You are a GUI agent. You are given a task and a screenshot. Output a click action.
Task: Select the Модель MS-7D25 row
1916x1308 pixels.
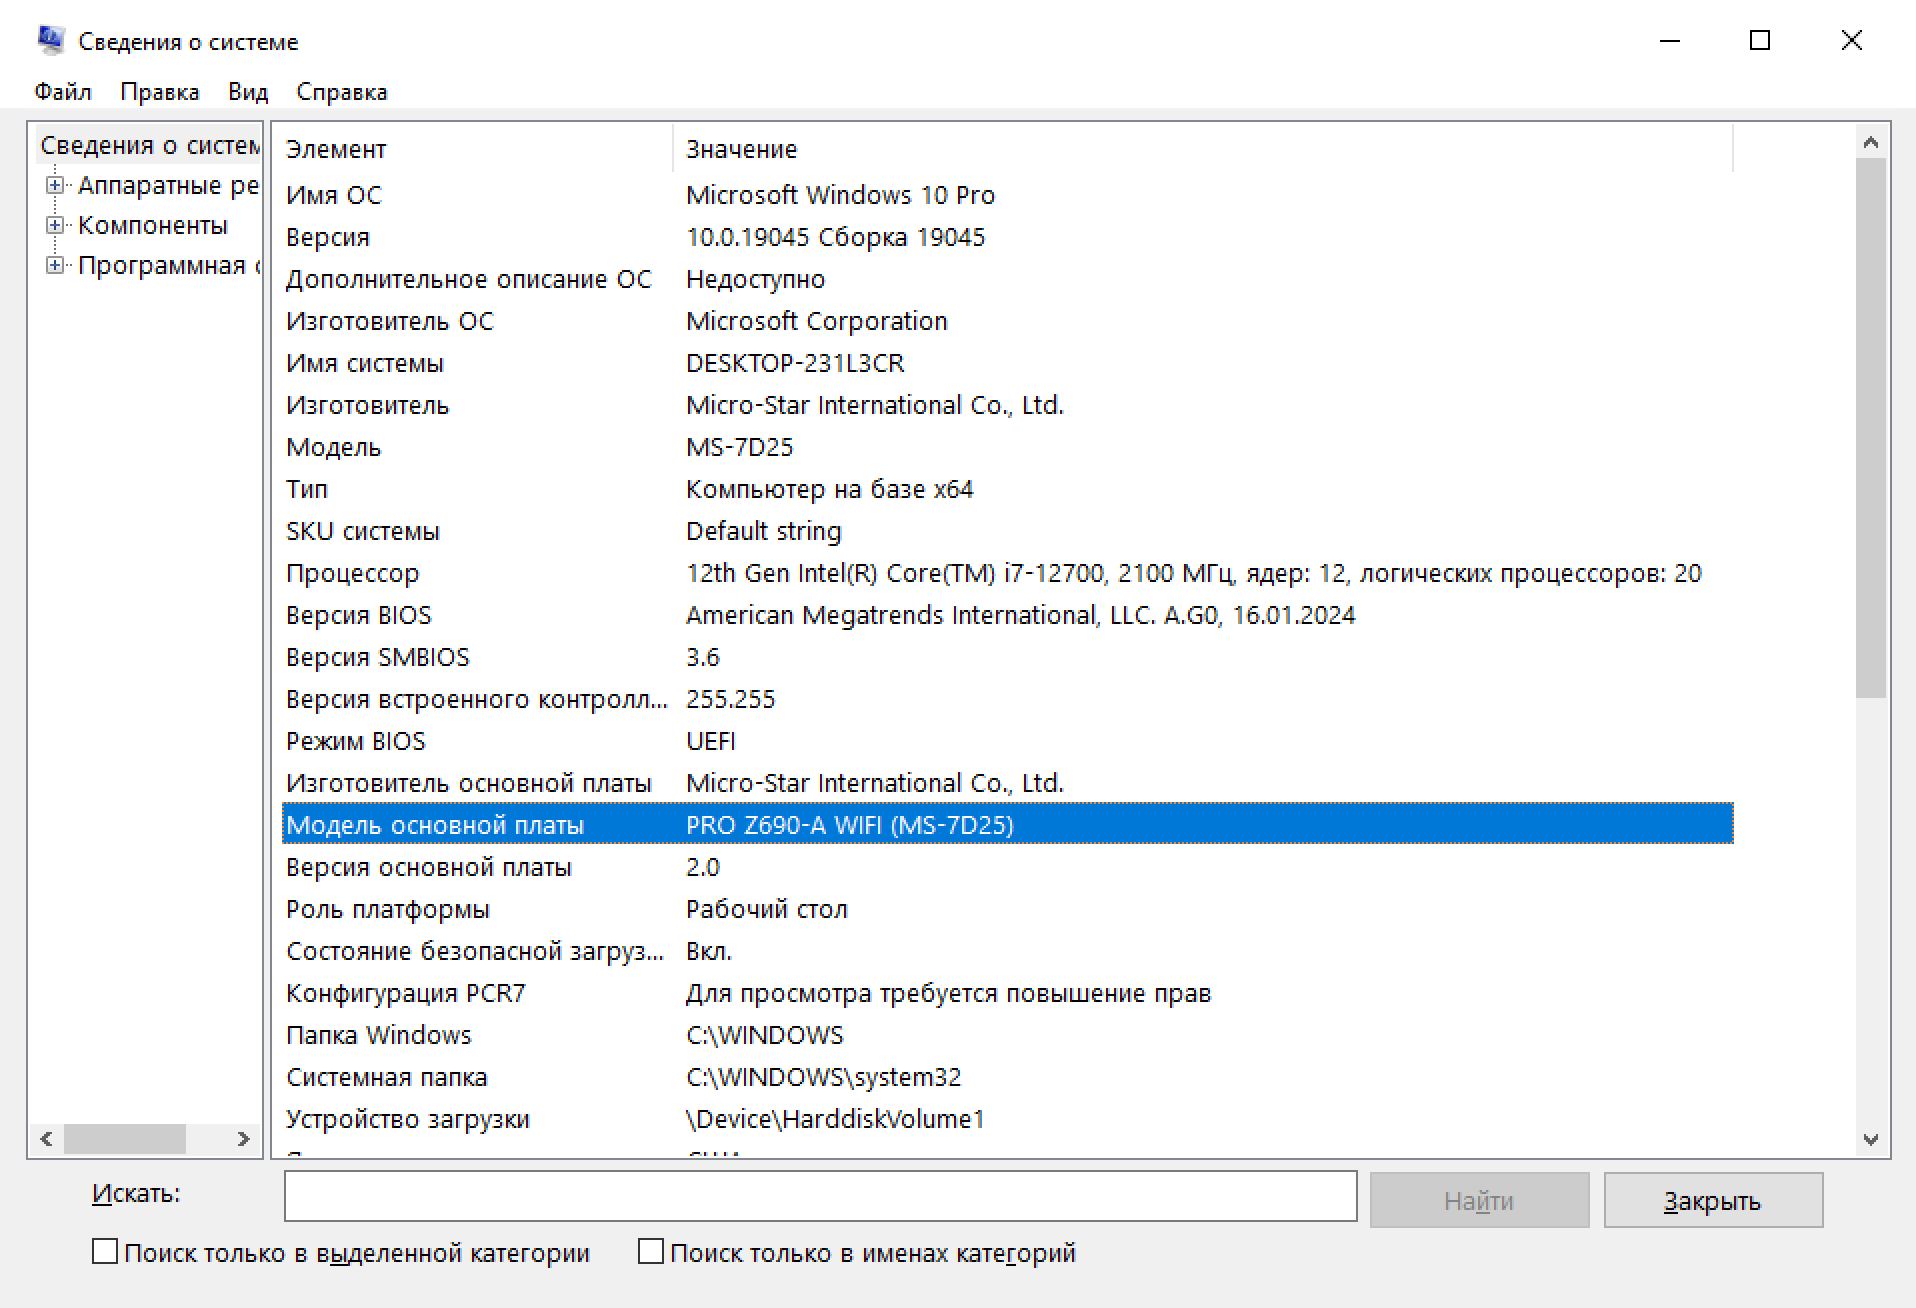click(x=1007, y=447)
